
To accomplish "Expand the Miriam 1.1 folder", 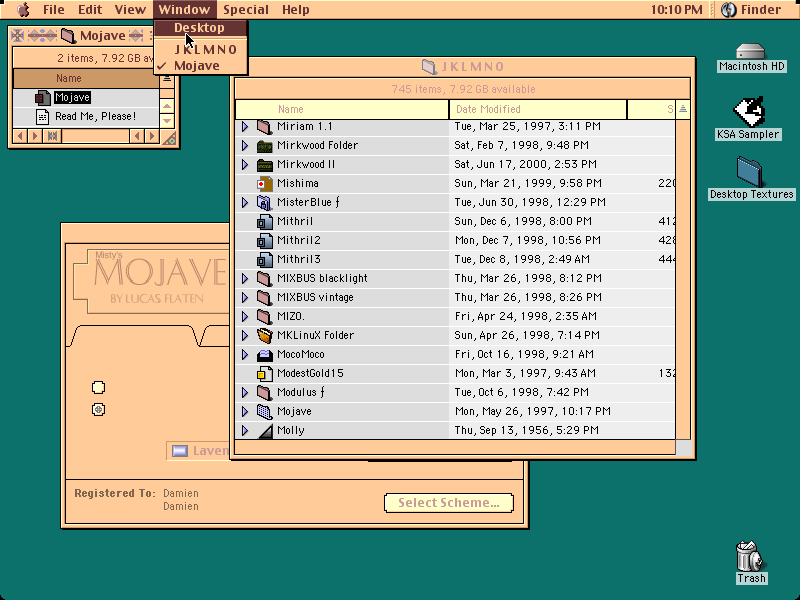I will [245, 127].
